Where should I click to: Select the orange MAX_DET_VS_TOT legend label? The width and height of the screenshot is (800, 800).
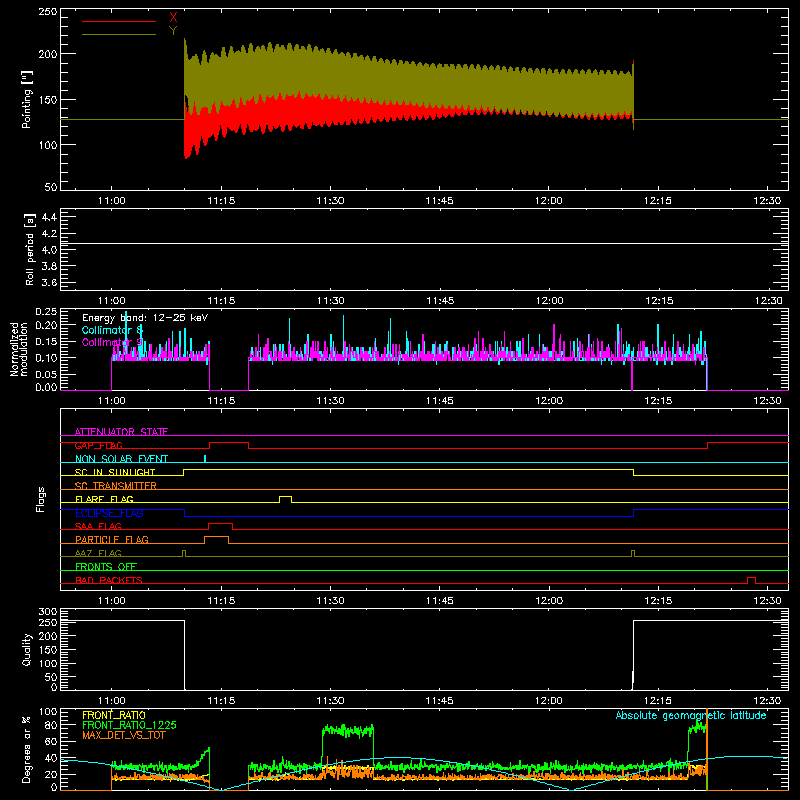(124, 735)
